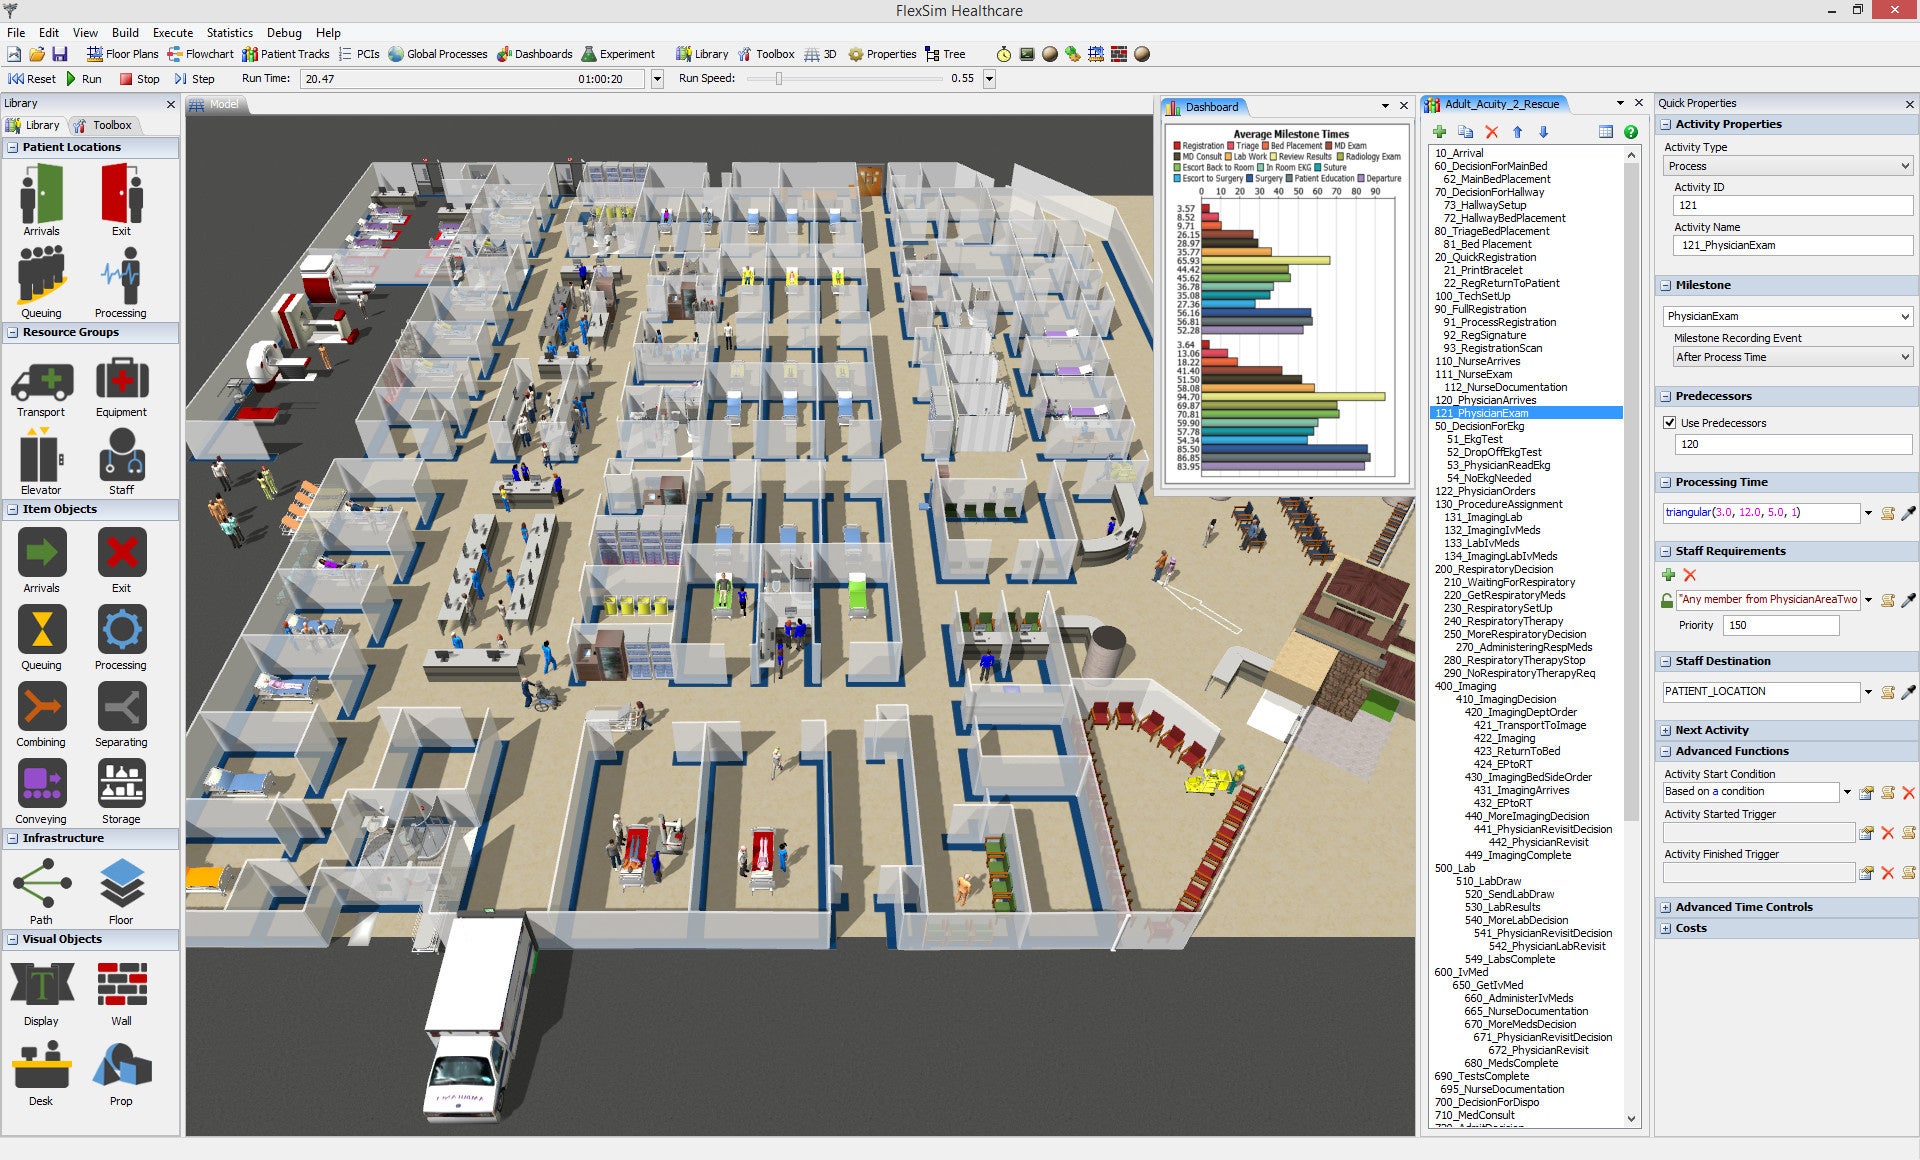Image resolution: width=1920 pixels, height=1160 pixels.
Task: Click the Run simulation button
Action: 84,79
